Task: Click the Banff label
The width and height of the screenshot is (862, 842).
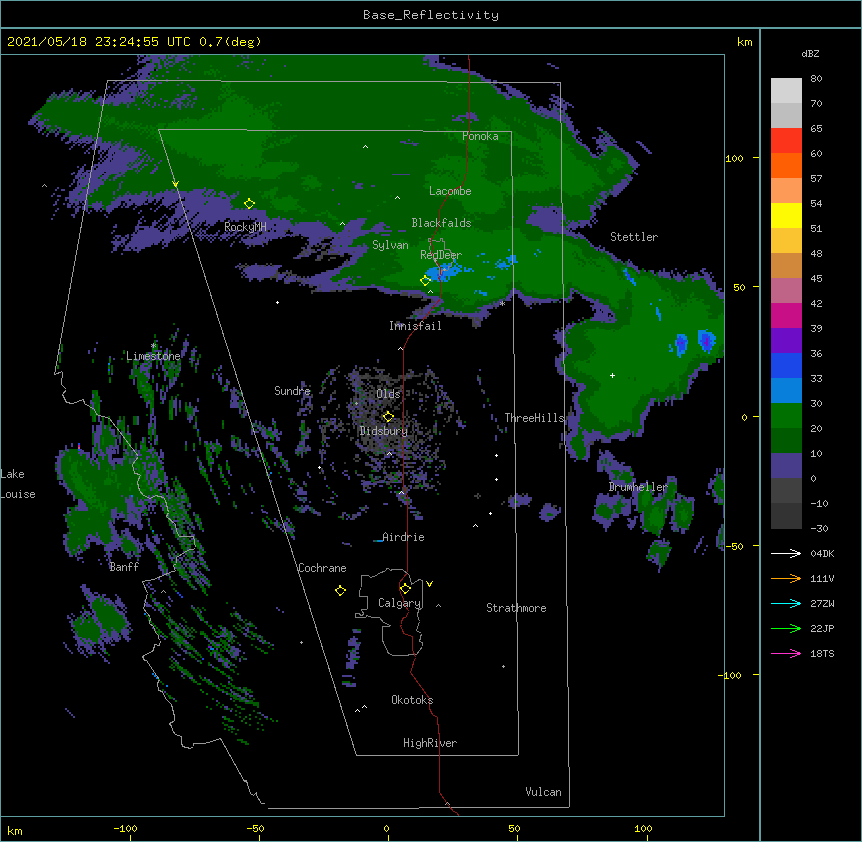Action: tap(124, 567)
